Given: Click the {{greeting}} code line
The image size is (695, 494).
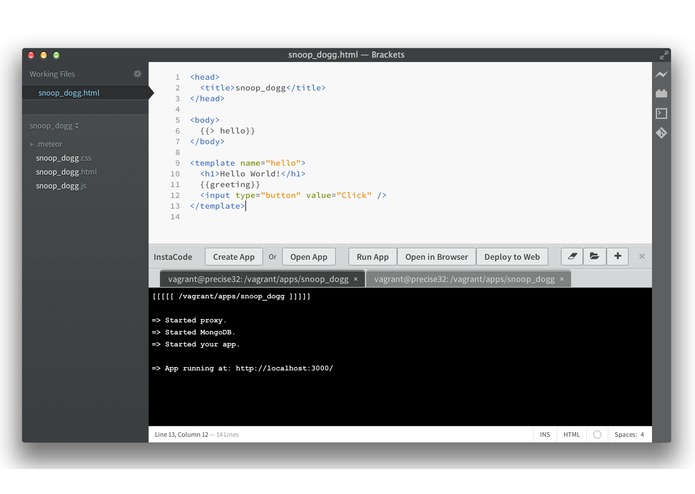Looking at the screenshot, I should point(230,185).
